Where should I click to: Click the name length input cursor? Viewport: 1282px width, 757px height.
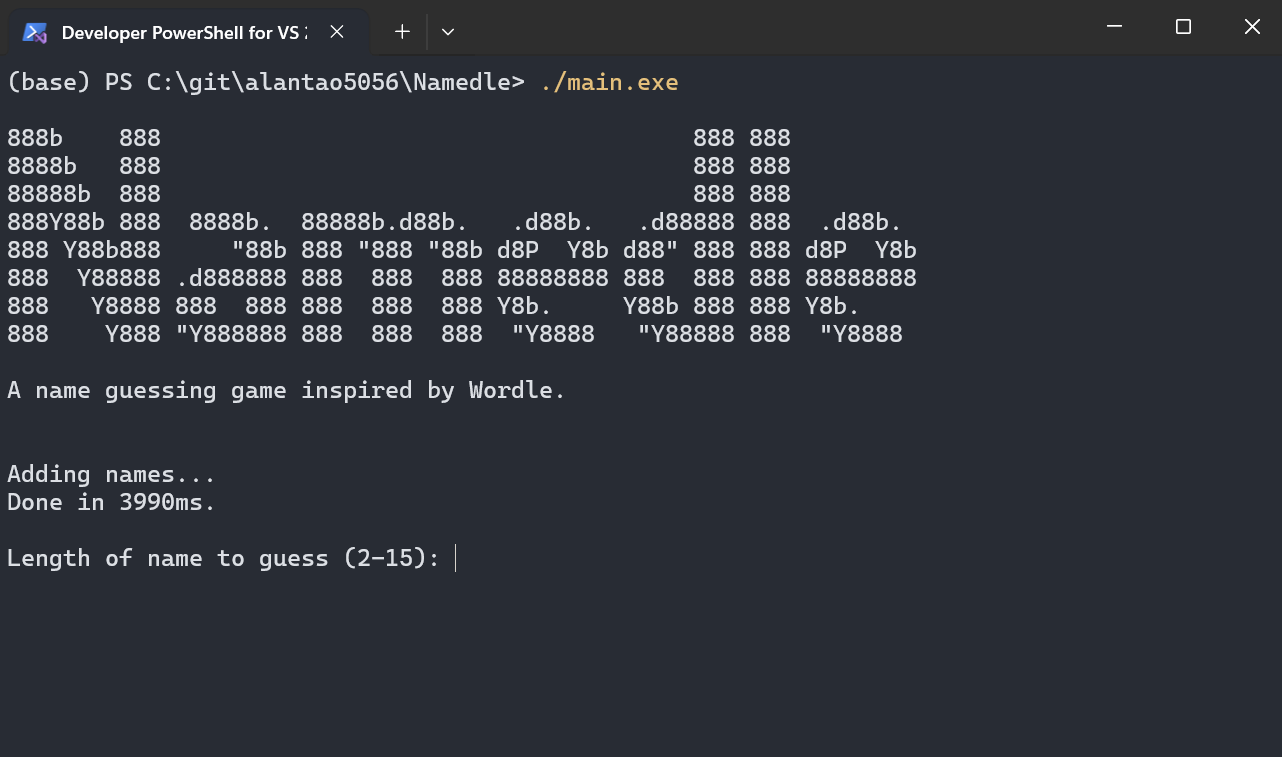[456, 558]
